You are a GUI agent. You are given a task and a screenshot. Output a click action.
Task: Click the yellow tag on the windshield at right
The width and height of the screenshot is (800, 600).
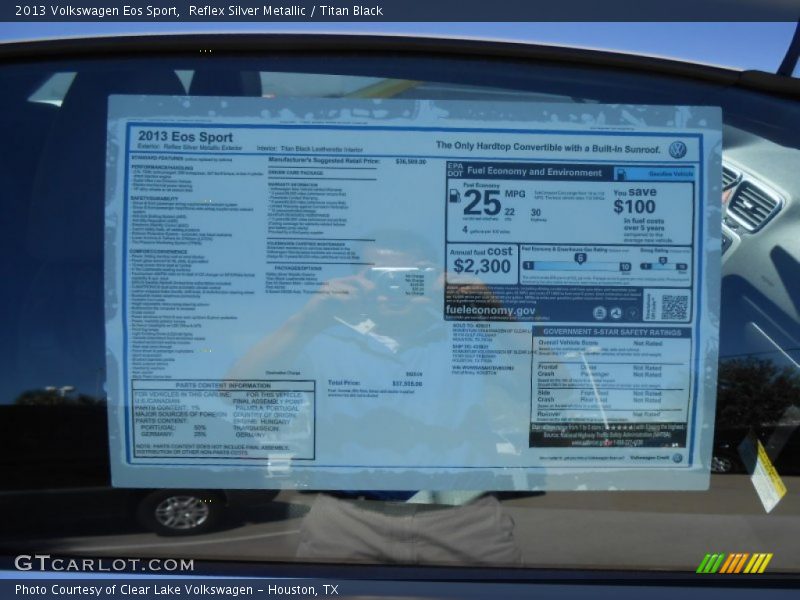[769, 475]
